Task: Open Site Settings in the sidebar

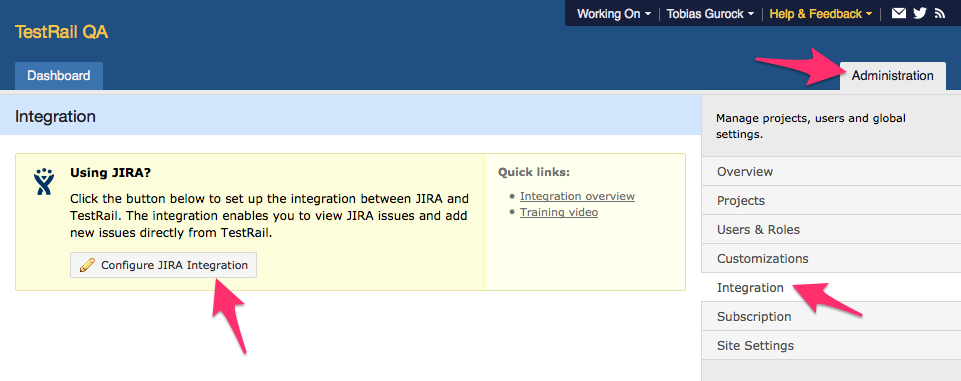Action: point(831,345)
